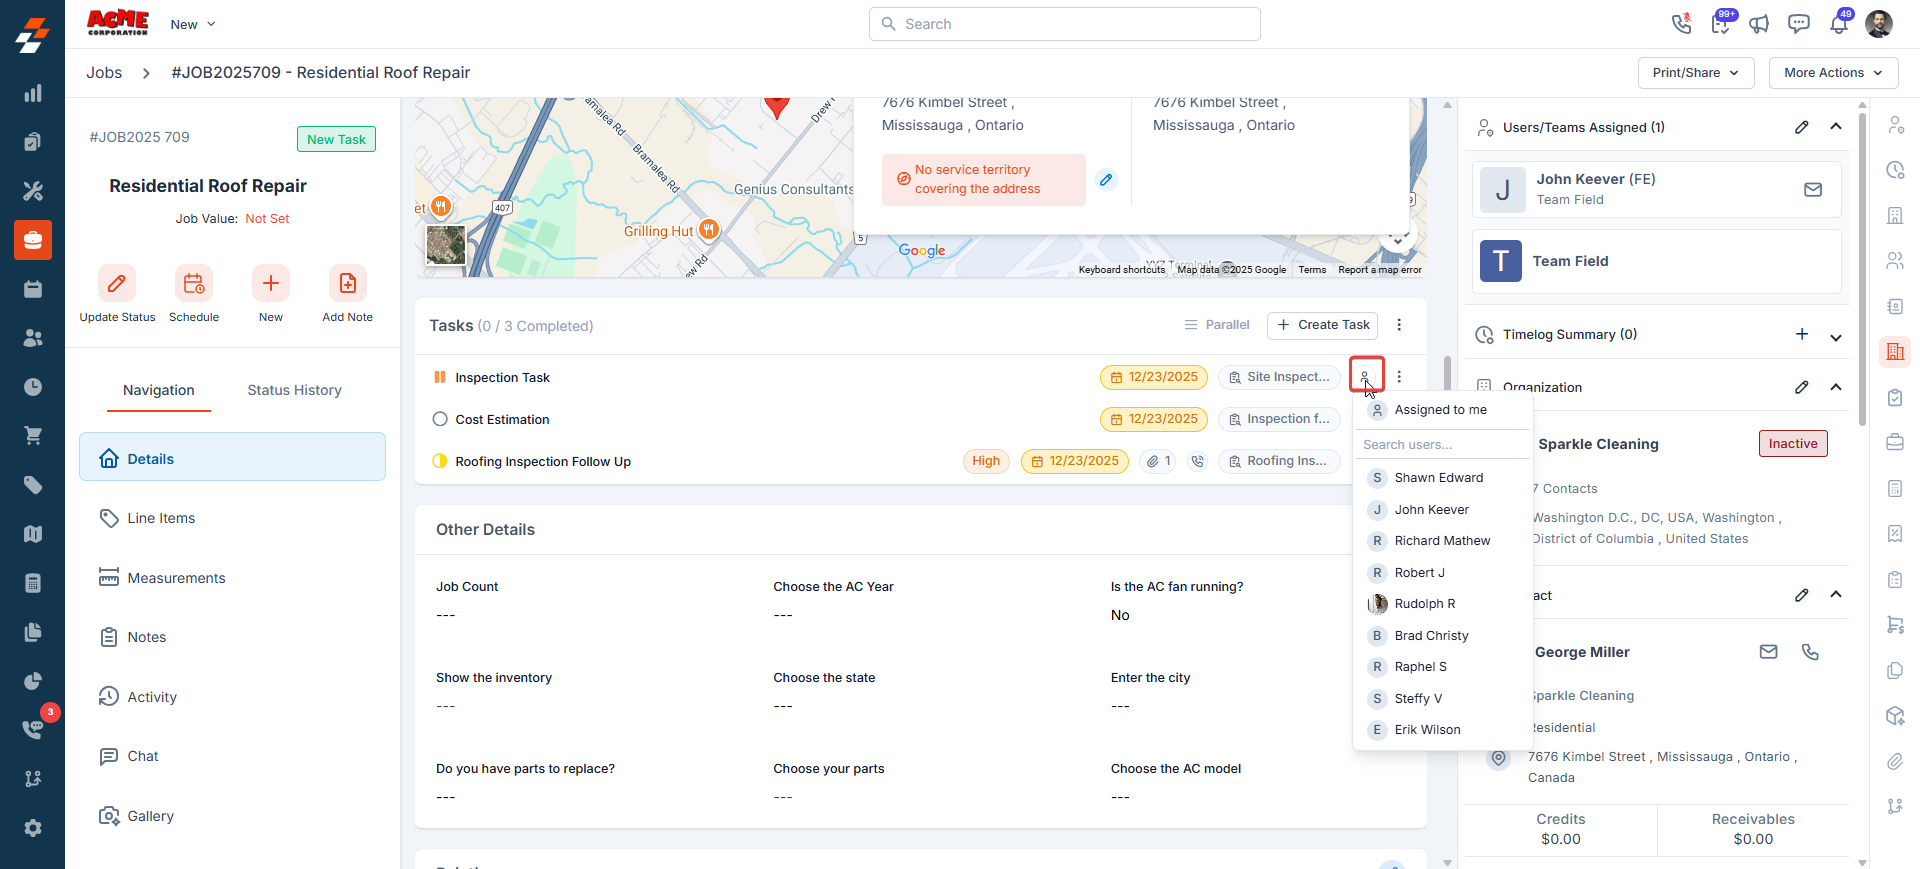Collapse Users/Teams Assigned section
Viewport: 1920px width, 869px height.
click(1836, 127)
